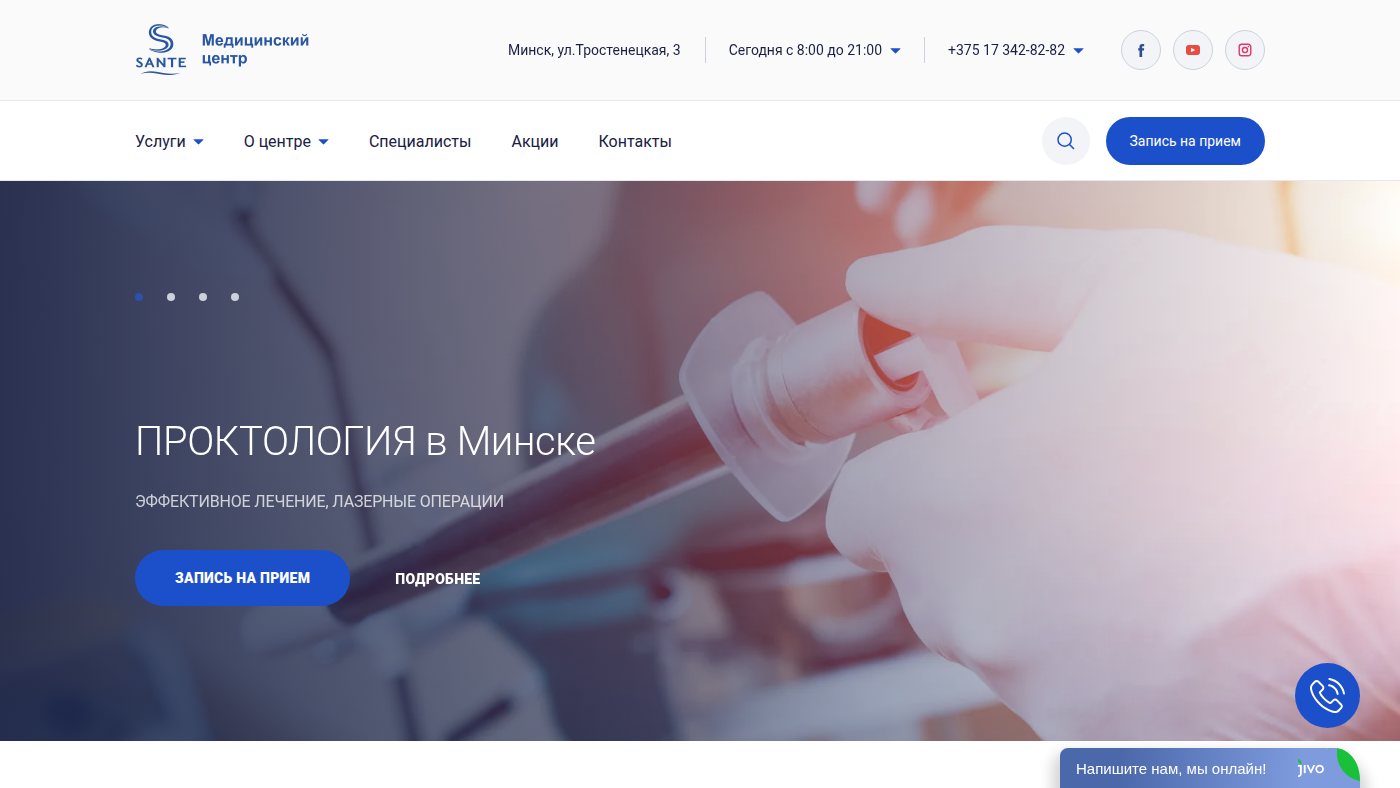This screenshot has height=788, width=1400.
Task: Click the address Минск, ул.Тростенецкая, 3
Action: point(594,50)
